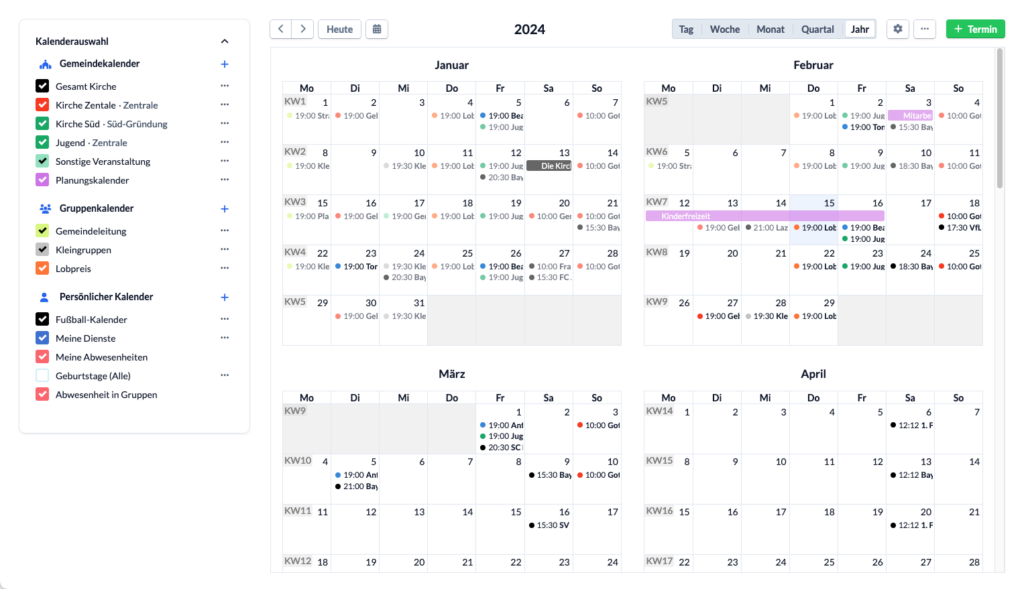Image resolution: width=1024 pixels, height=589 pixels.
Task: Enable the Geburtstage (Alle) checkbox
Action: (42, 375)
